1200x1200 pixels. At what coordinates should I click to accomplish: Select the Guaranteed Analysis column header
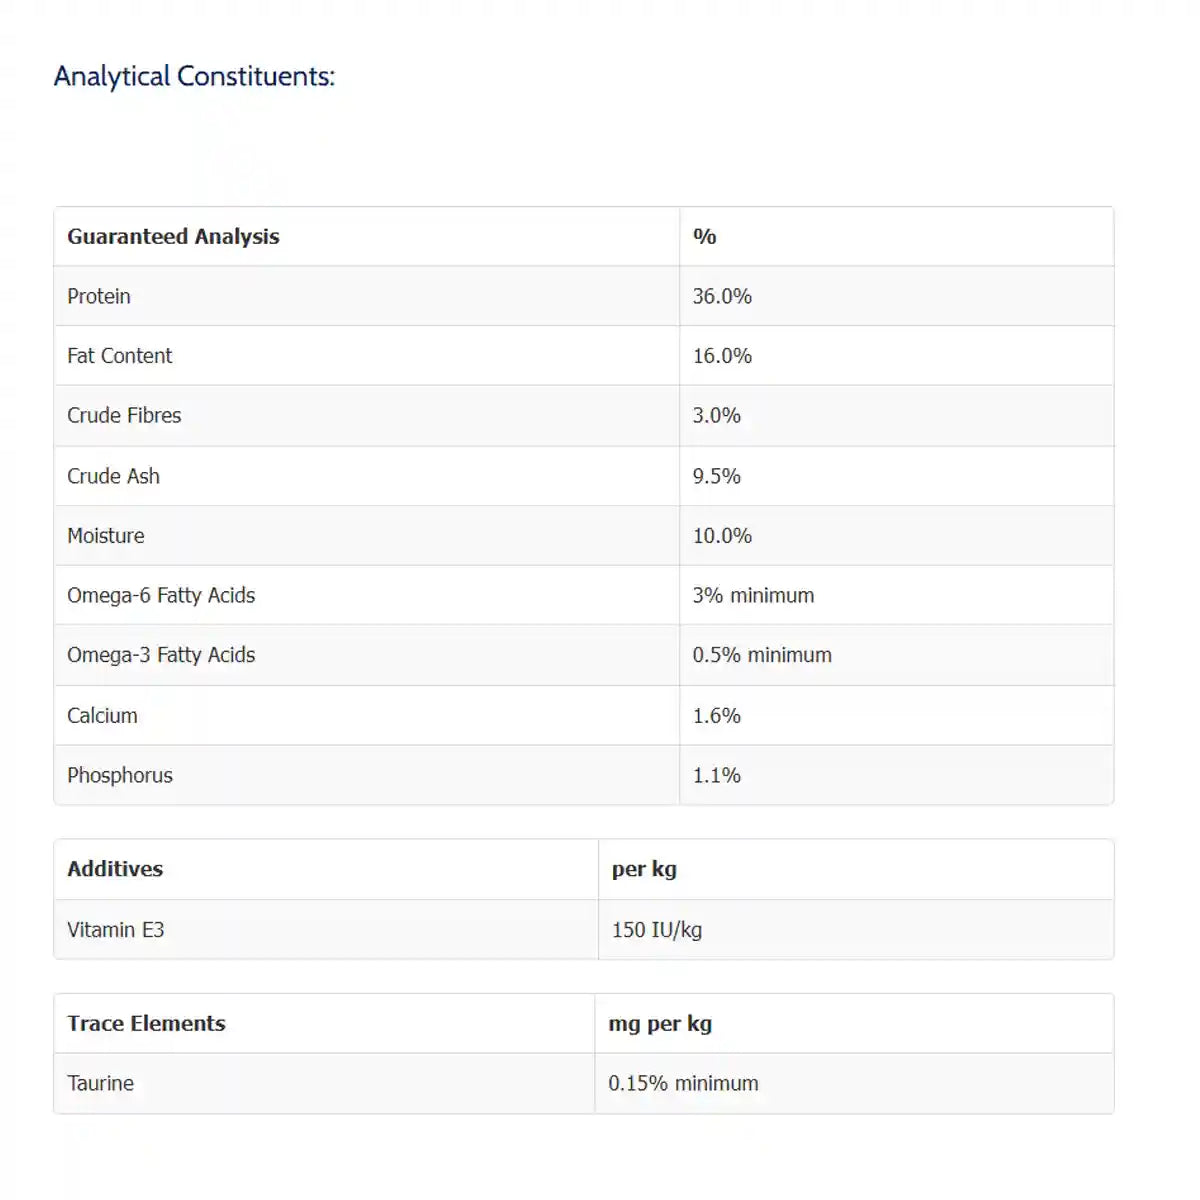[173, 237]
